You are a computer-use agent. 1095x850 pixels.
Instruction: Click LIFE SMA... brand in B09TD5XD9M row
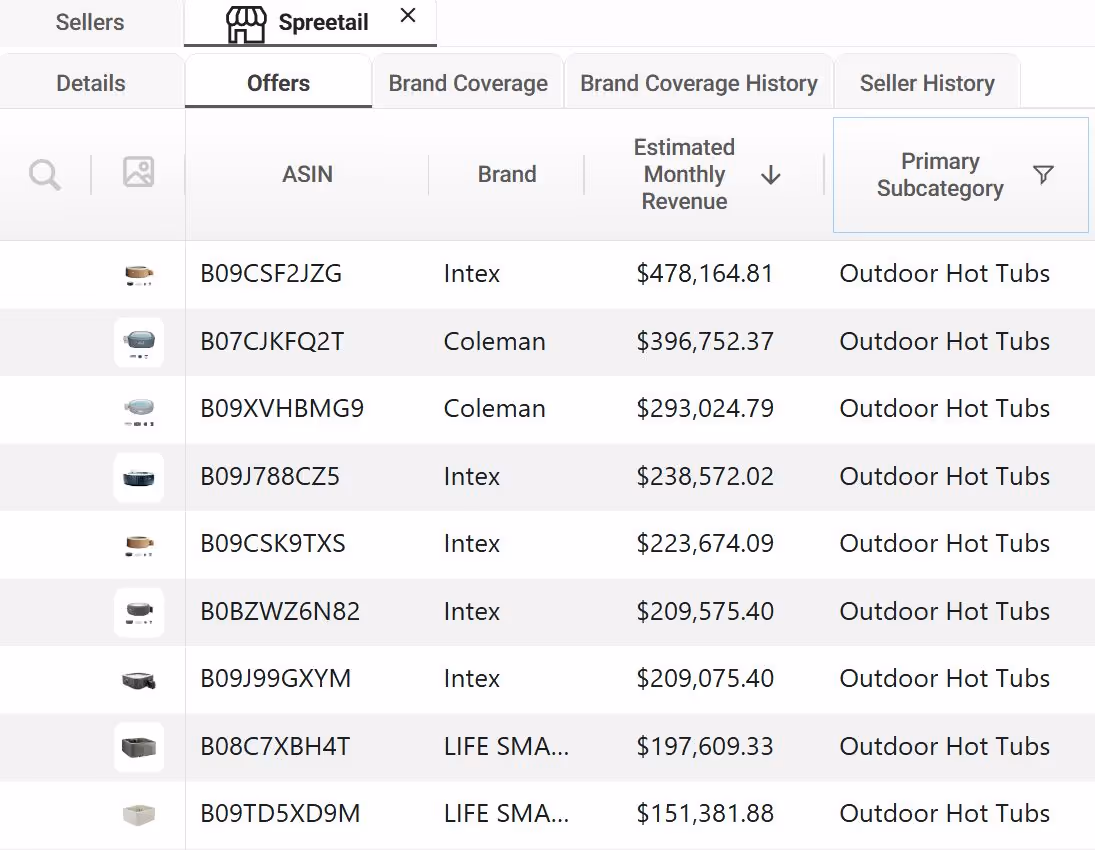506,814
